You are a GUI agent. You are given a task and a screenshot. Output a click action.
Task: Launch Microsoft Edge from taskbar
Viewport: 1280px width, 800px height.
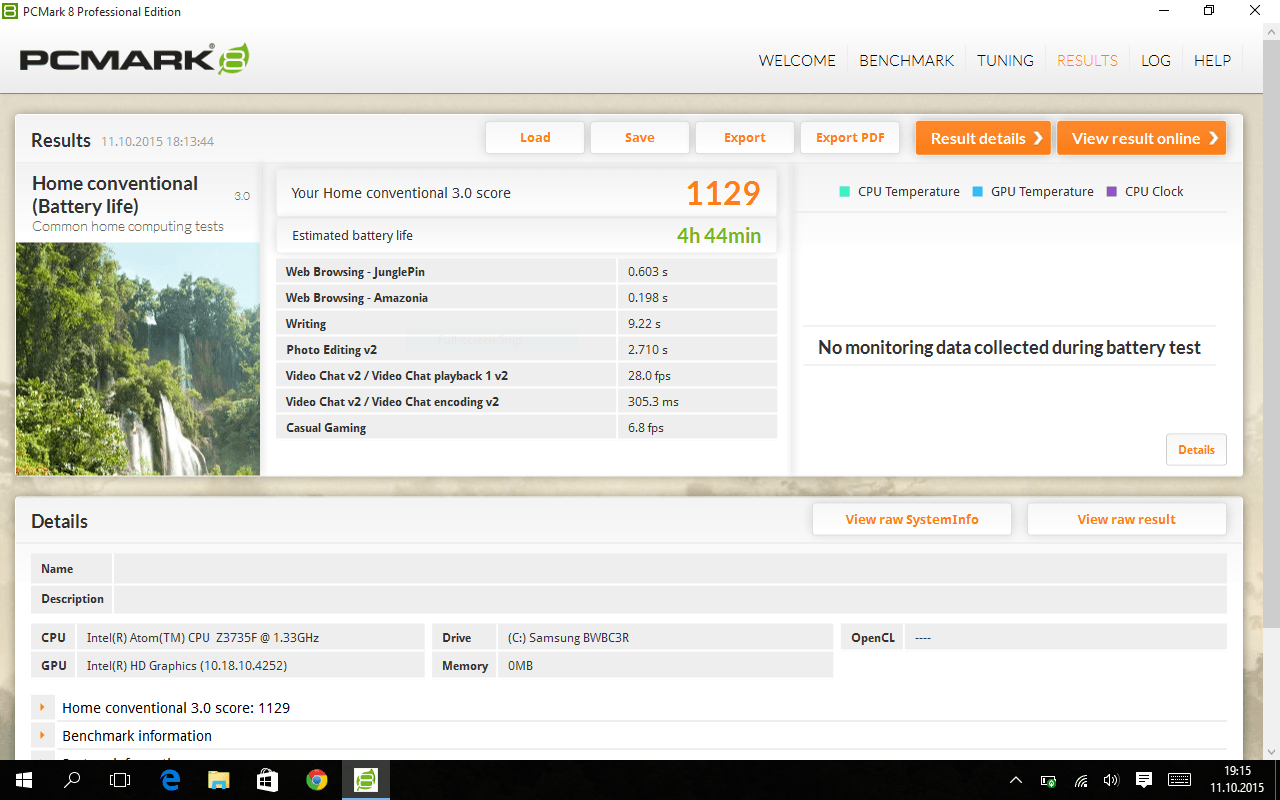[x=170, y=780]
